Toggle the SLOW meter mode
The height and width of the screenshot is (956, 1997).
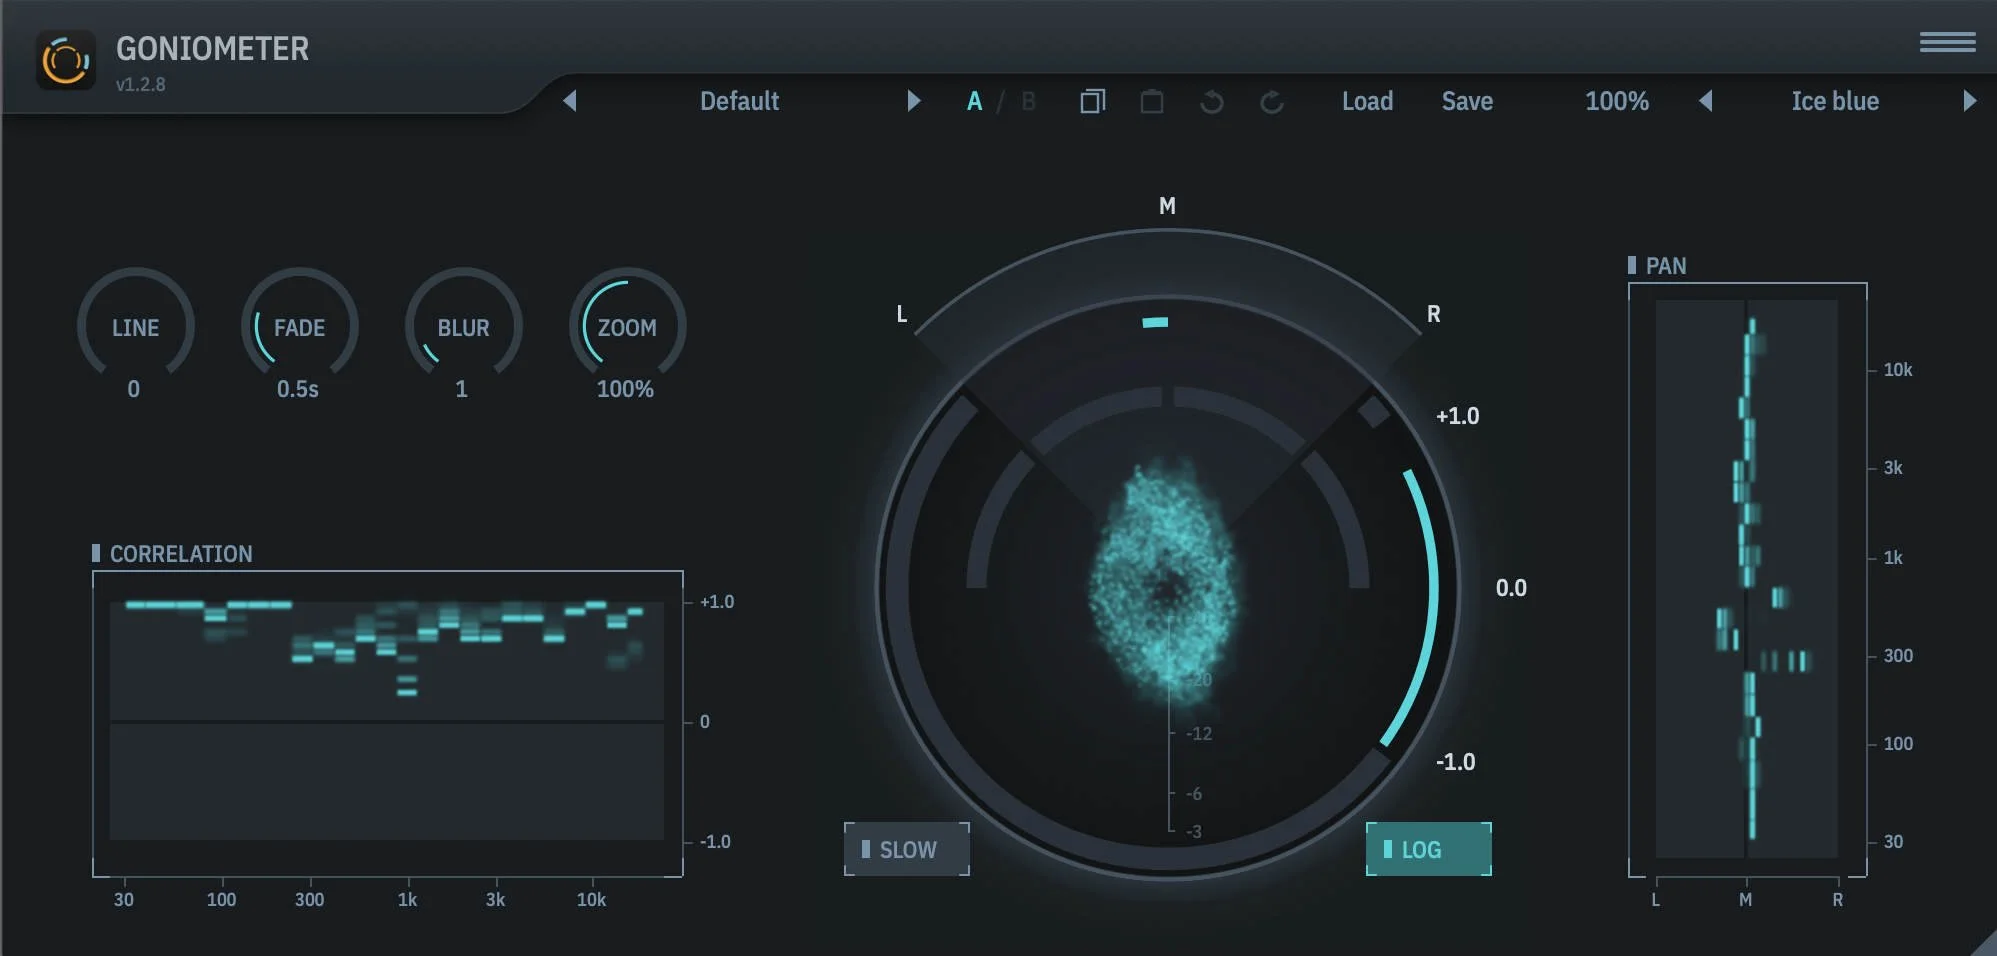click(x=906, y=849)
